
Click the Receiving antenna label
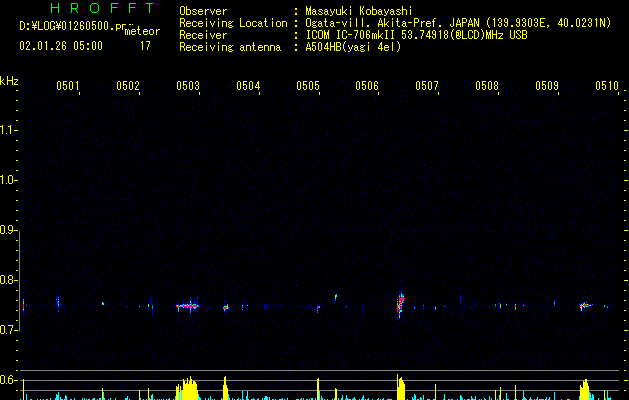coord(230,47)
